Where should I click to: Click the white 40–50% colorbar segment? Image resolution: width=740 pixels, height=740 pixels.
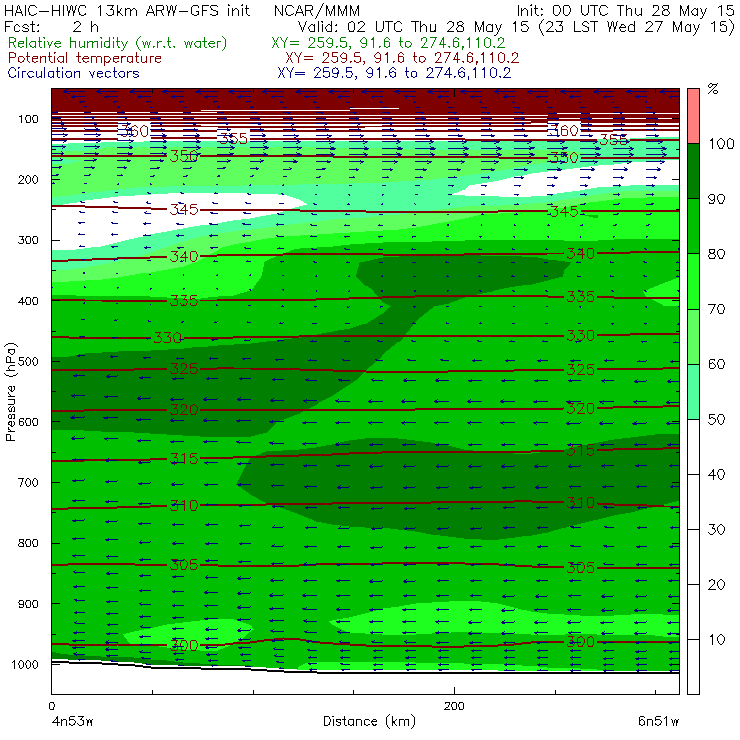pyautogui.click(x=693, y=446)
